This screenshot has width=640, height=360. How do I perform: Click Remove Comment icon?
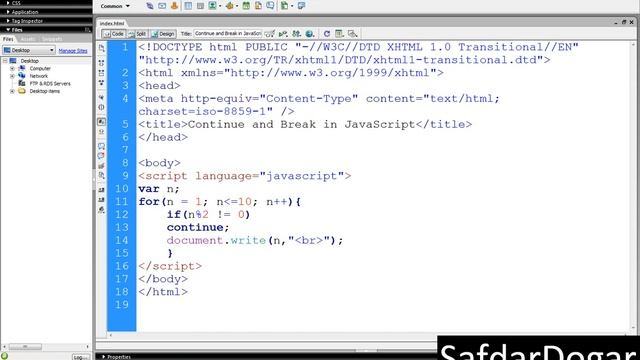(102, 156)
